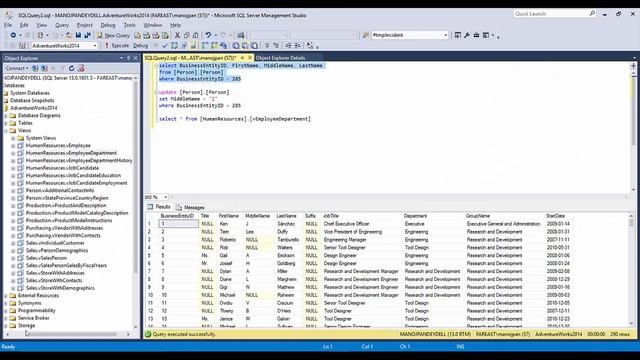Image resolution: width=640 pixels, height=360 pixels.
Task: Click the Undo arrow icon
Action: [x=208, y=36]
